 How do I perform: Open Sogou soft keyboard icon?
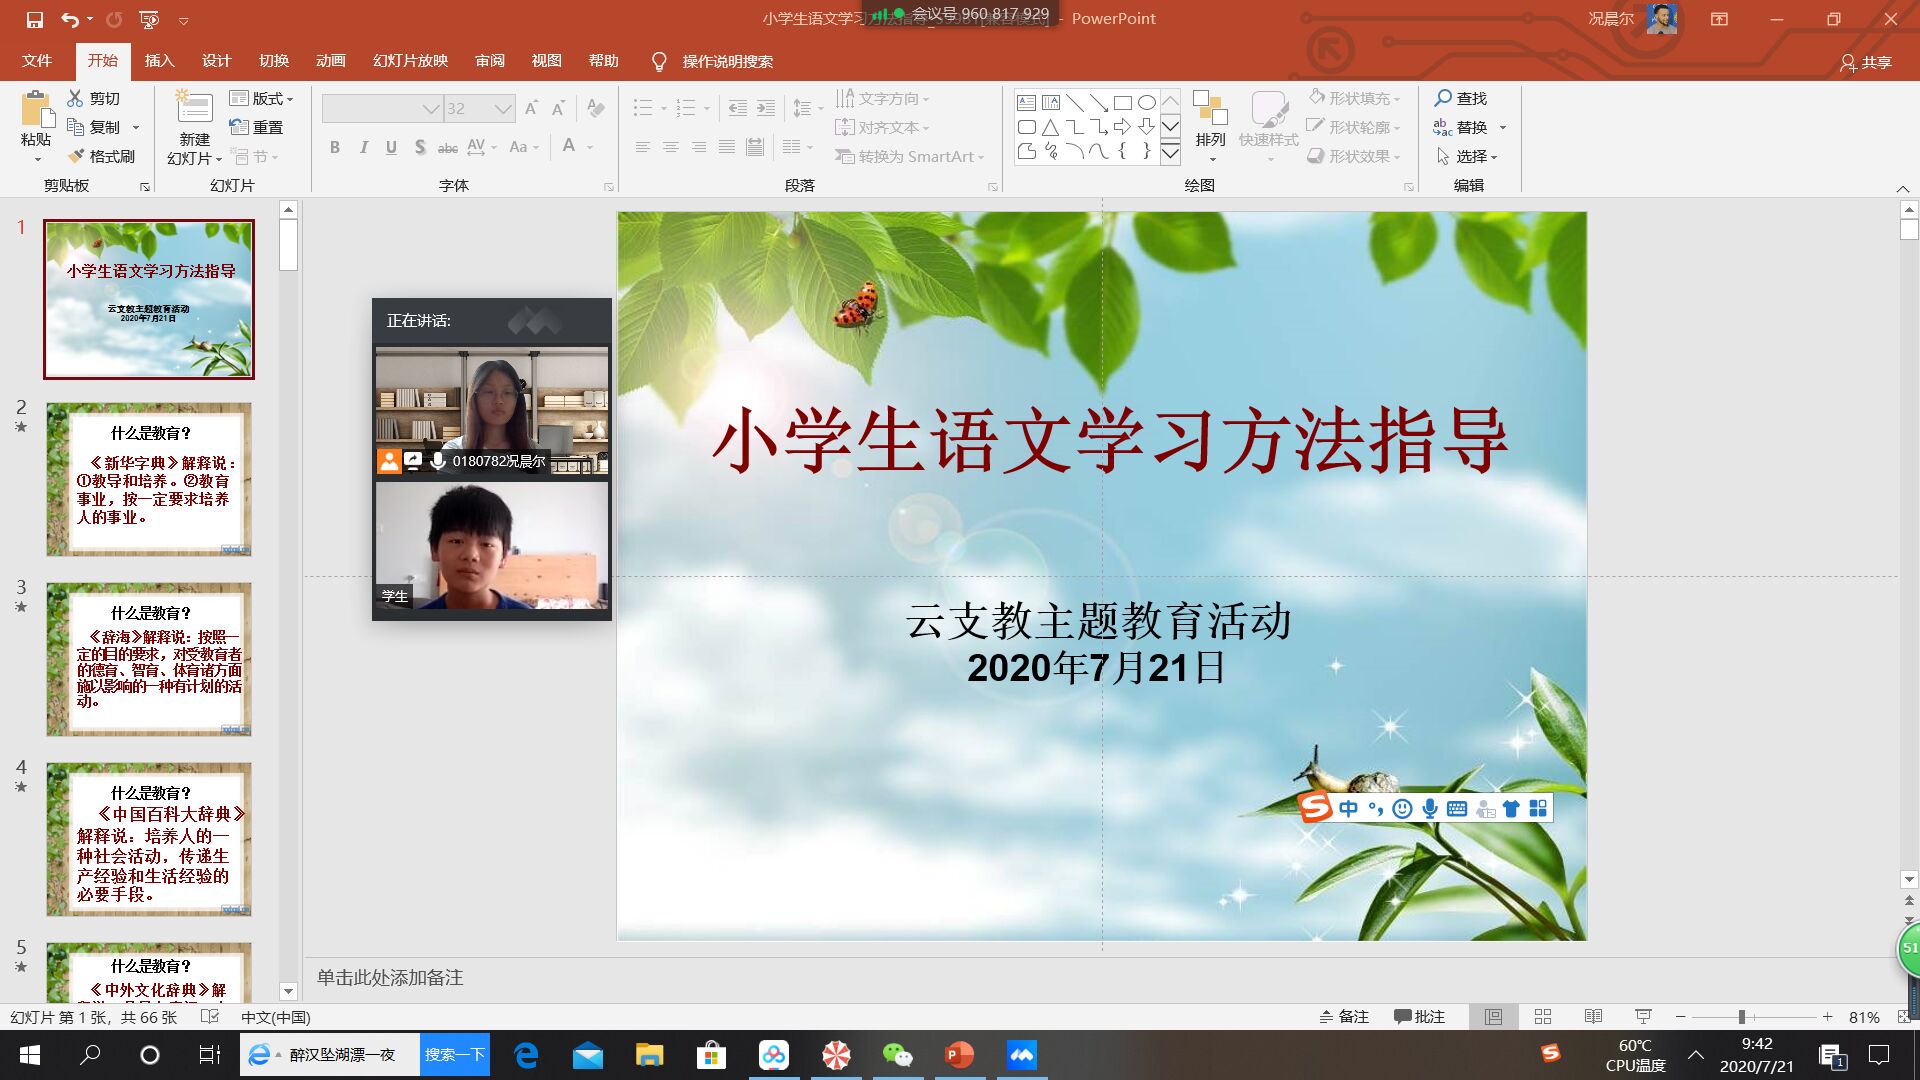pyautogui.click(x=1457, y=808)
